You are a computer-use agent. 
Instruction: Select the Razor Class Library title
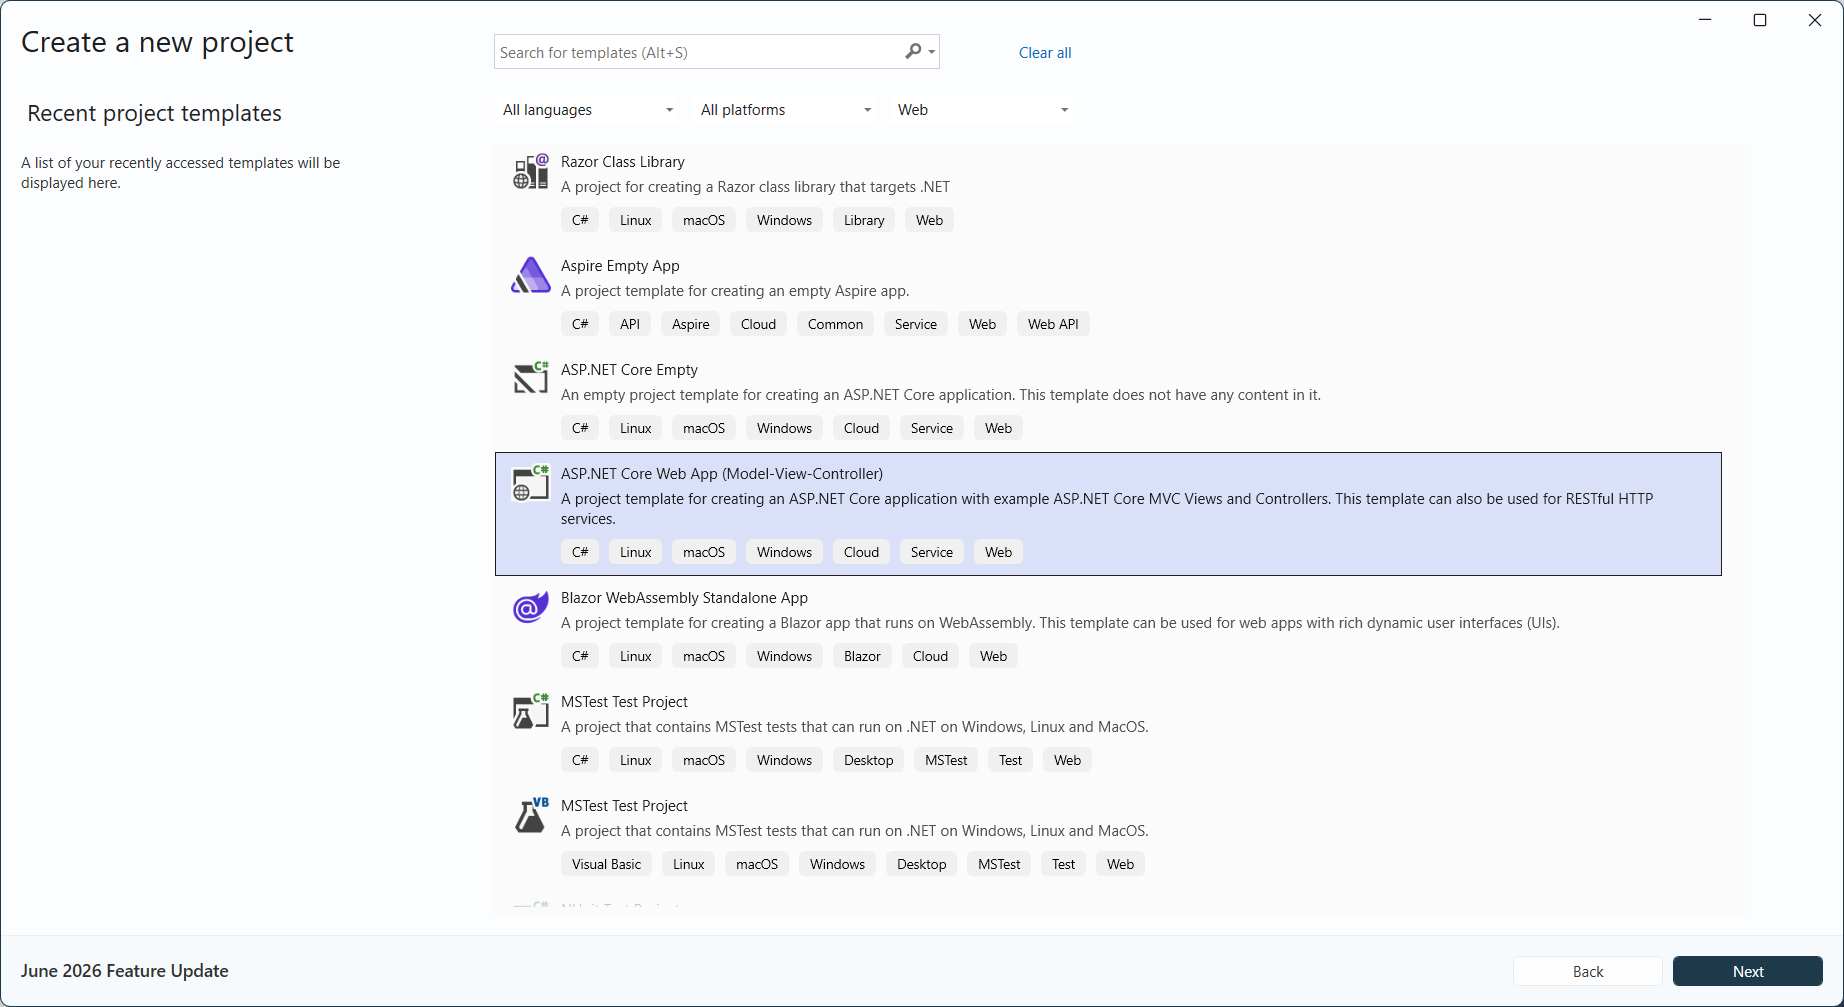623,162
